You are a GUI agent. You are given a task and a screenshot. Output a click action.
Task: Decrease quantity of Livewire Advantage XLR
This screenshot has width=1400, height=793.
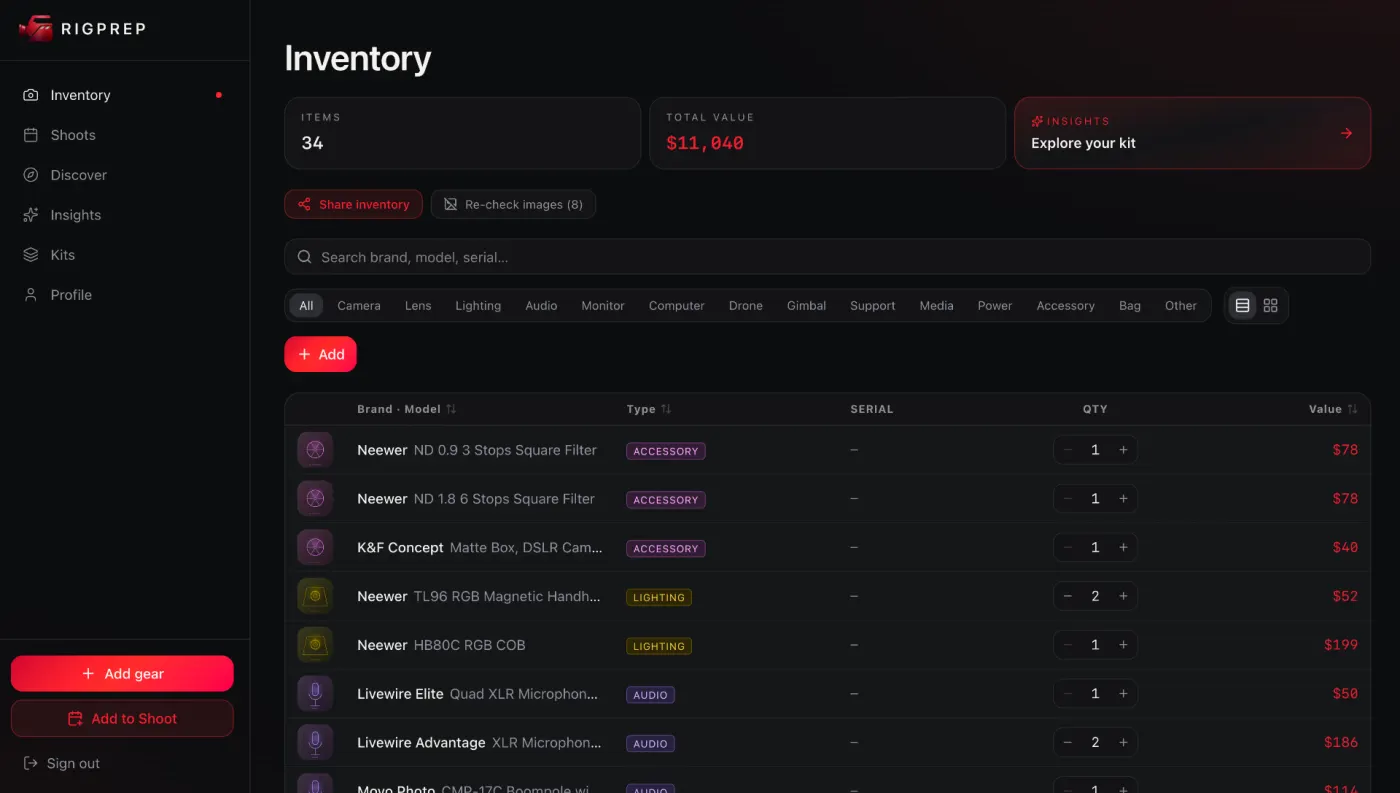click(x=1068, y=743)
